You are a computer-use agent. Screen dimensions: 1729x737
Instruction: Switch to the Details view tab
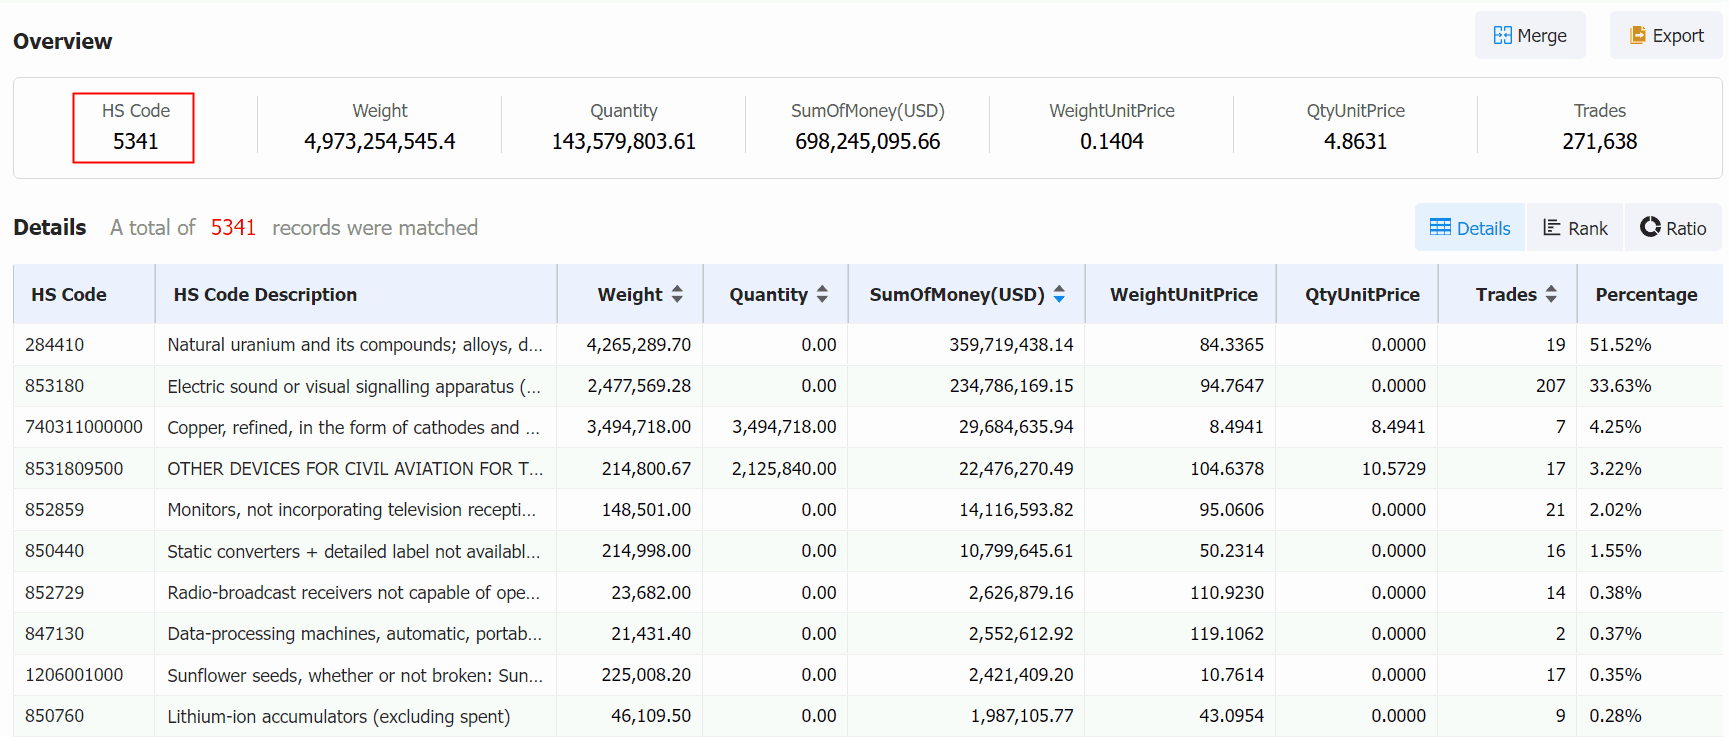click(x=1470, y=228)
